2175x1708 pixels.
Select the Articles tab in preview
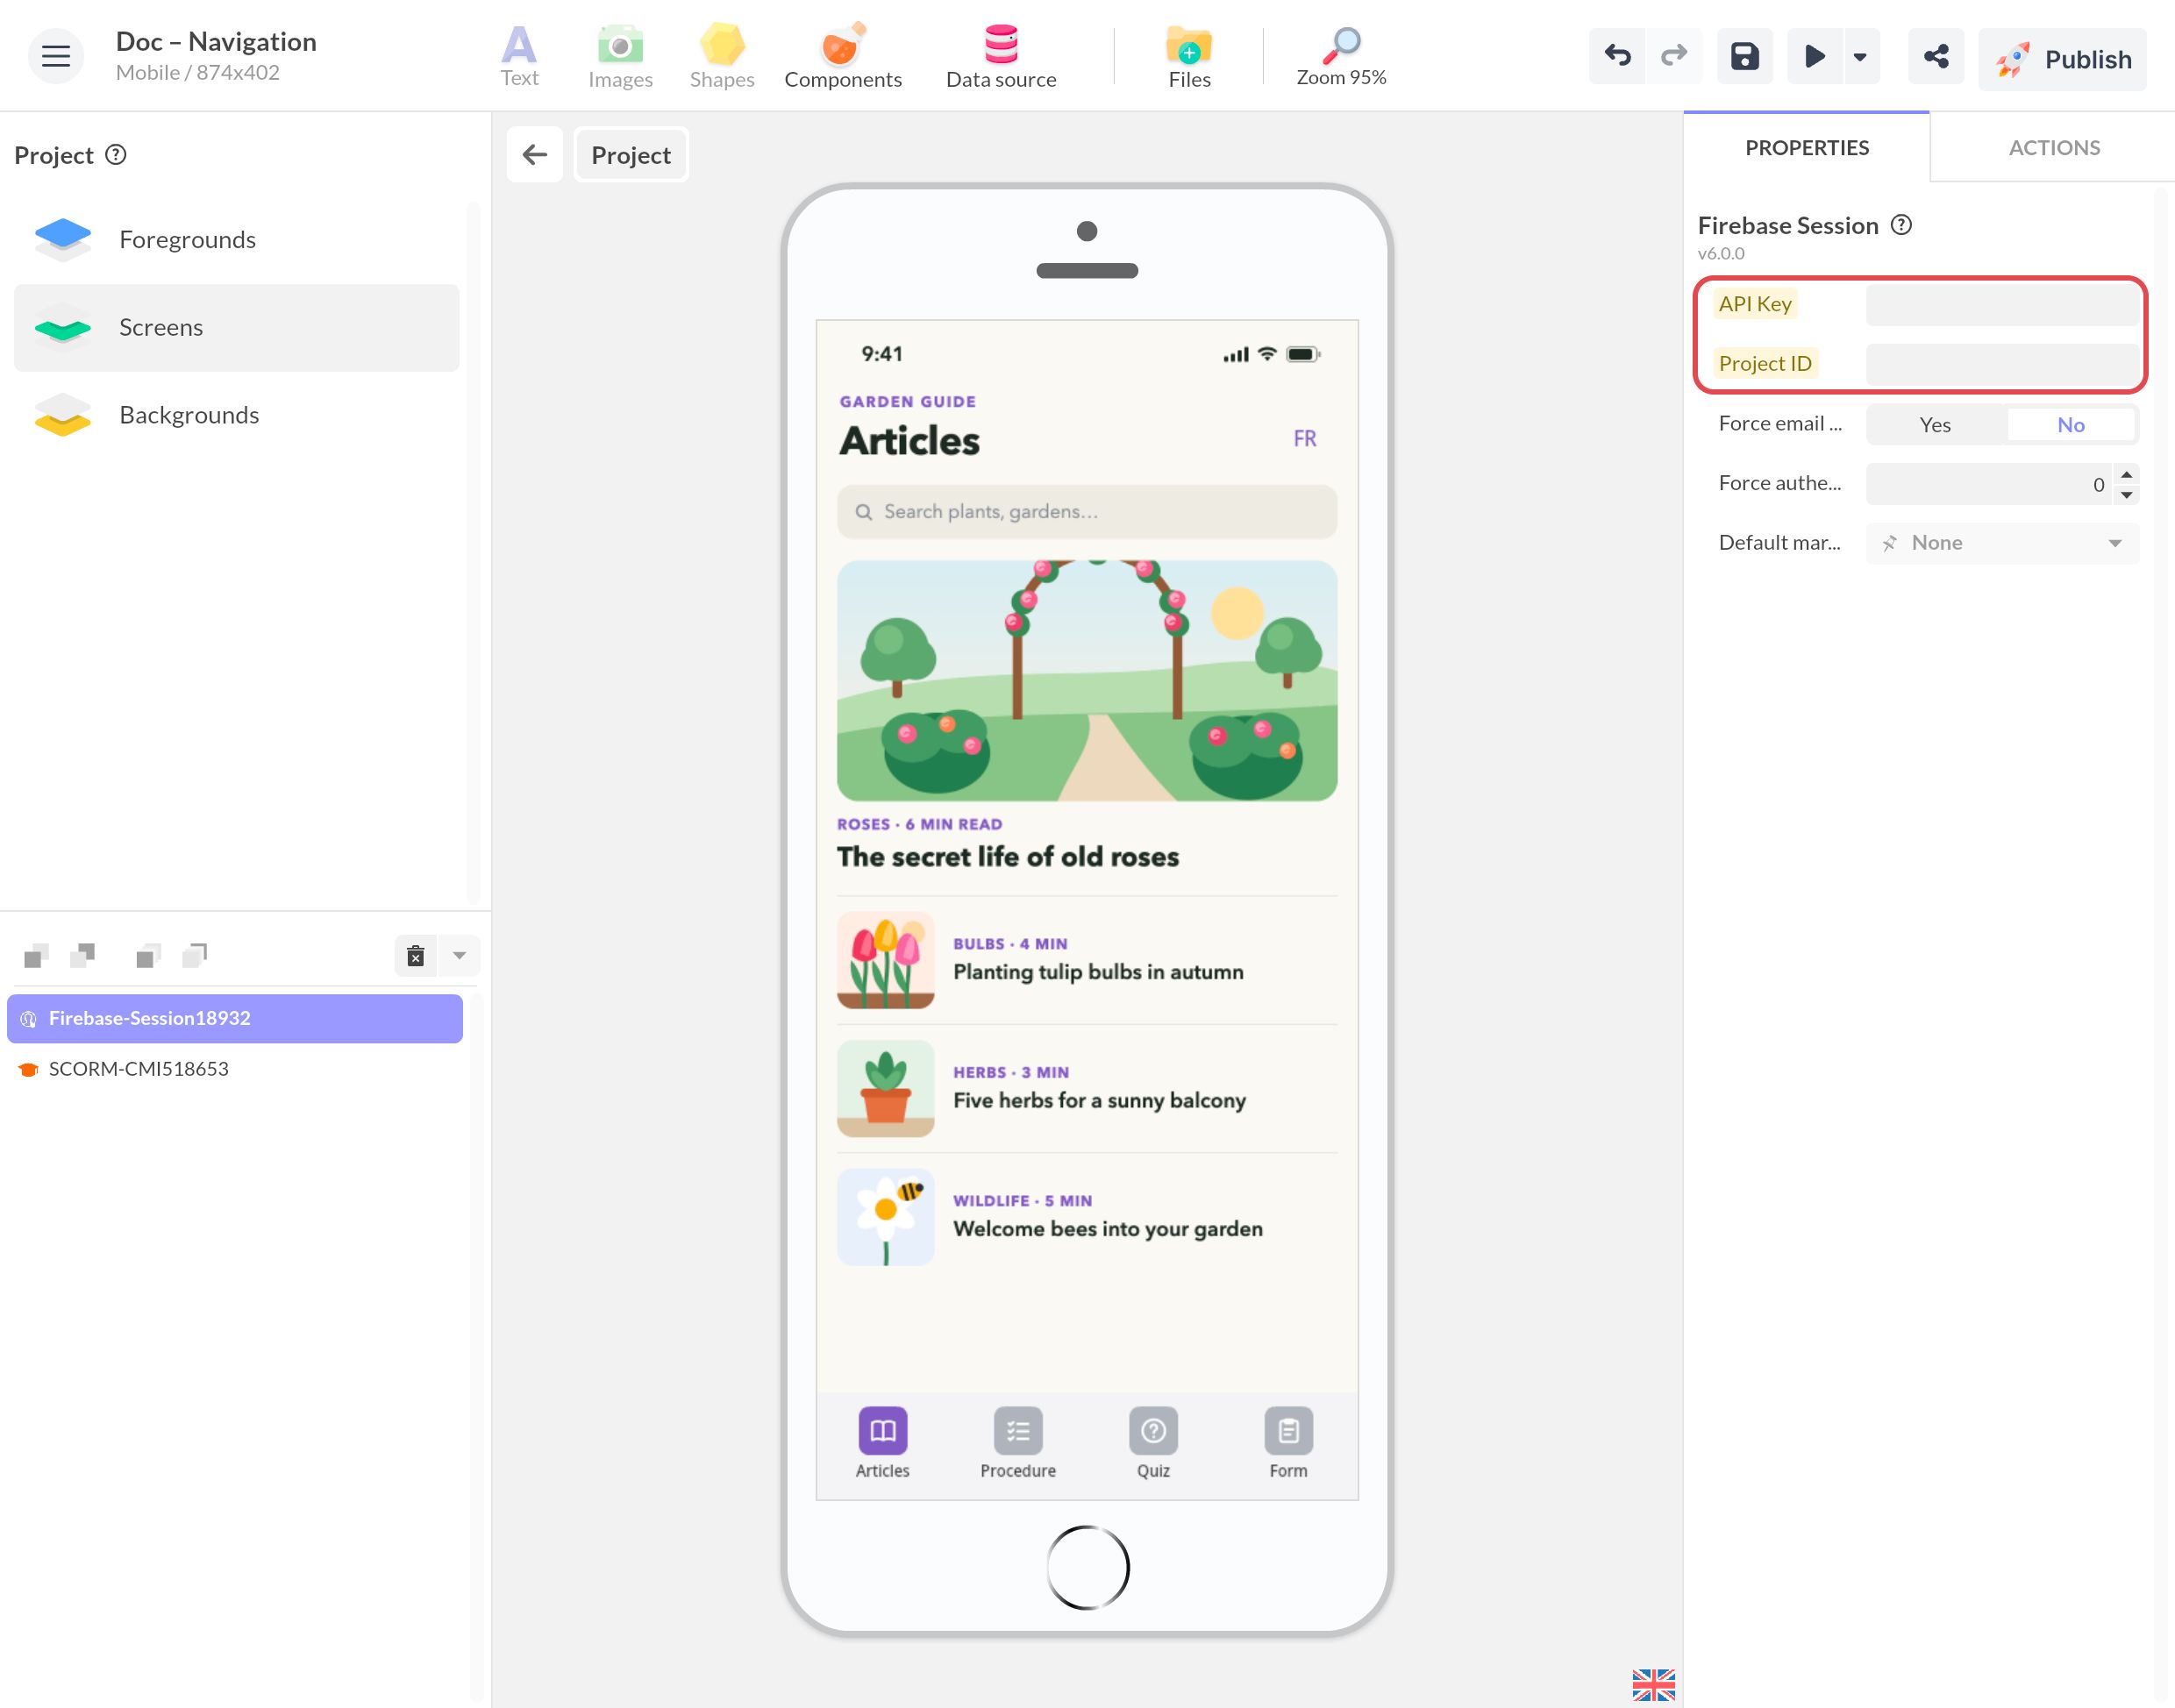coord(882,1443)
